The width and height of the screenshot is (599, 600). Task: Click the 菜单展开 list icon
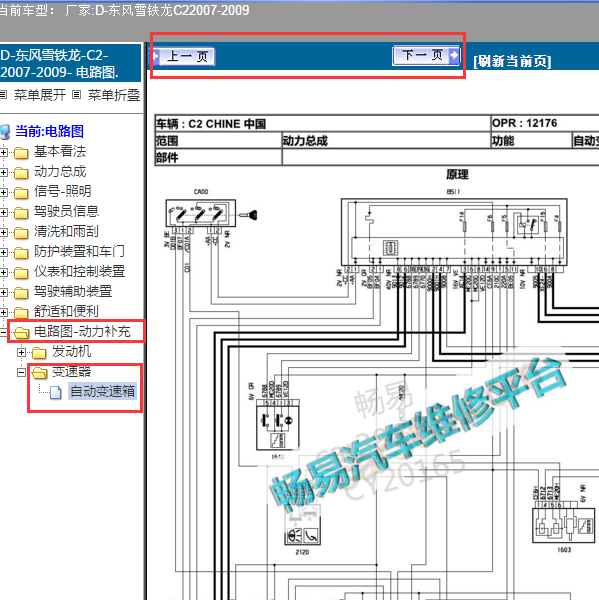pos(3,95)
